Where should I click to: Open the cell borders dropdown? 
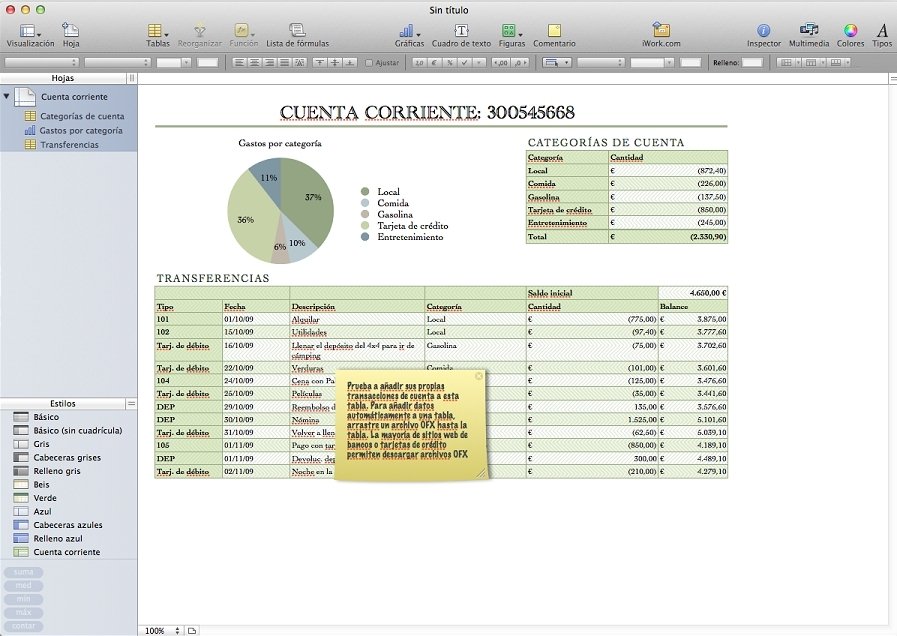[557, 62]
